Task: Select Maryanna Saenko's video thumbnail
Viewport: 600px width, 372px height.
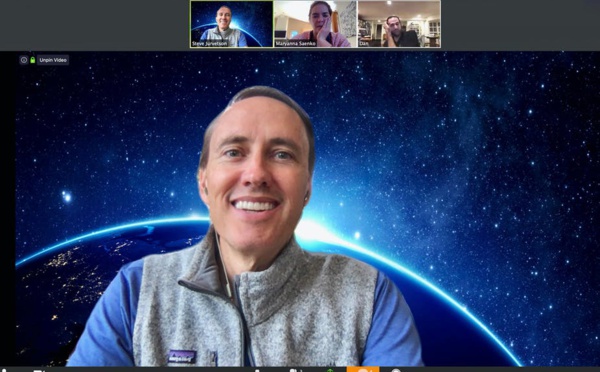Action: point(315,24)
